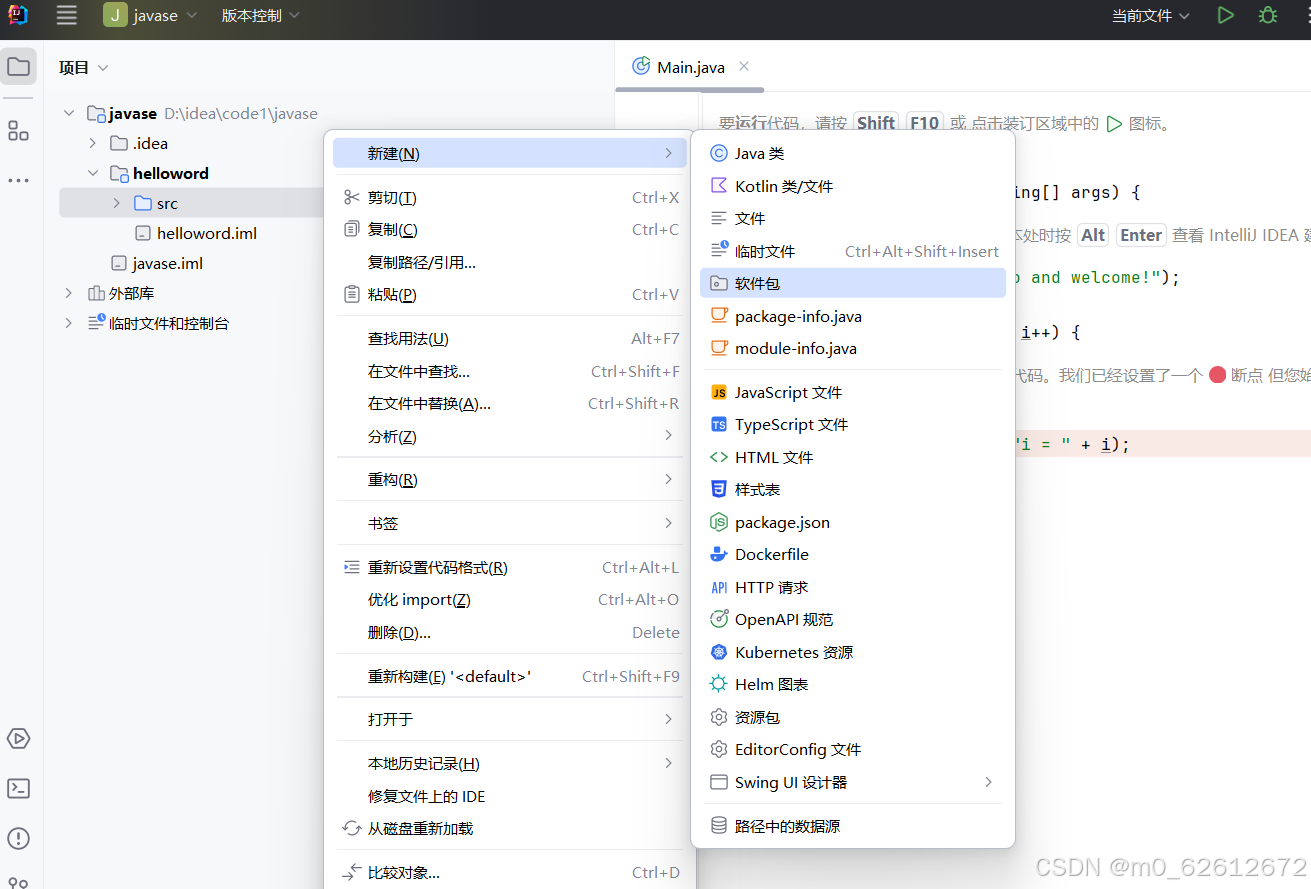
Task: Expand the 外部库 tree node
Action: point(67,293)
